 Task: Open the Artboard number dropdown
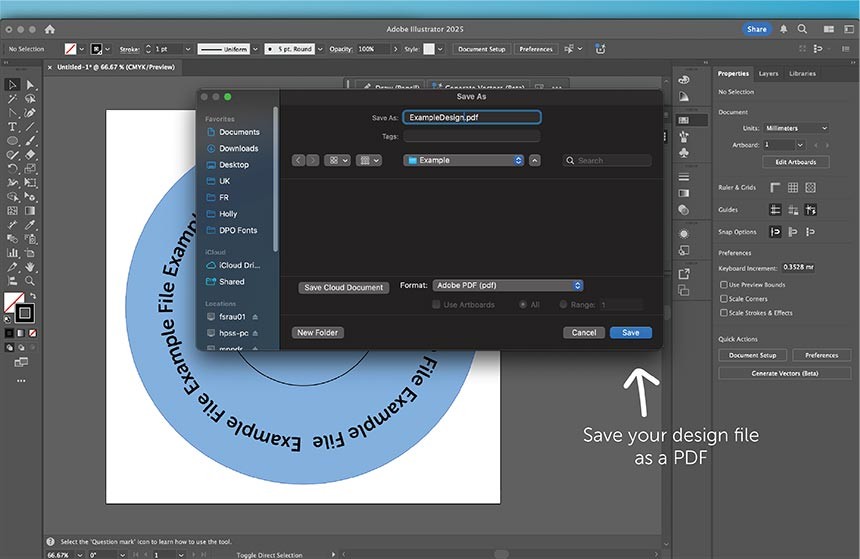click(x=800, y=145)
